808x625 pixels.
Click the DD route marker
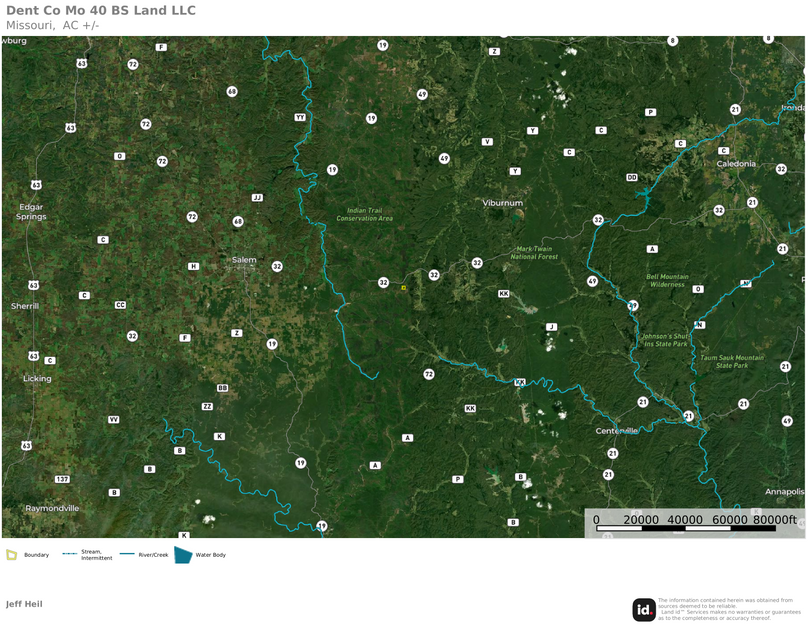coord(631,178)
